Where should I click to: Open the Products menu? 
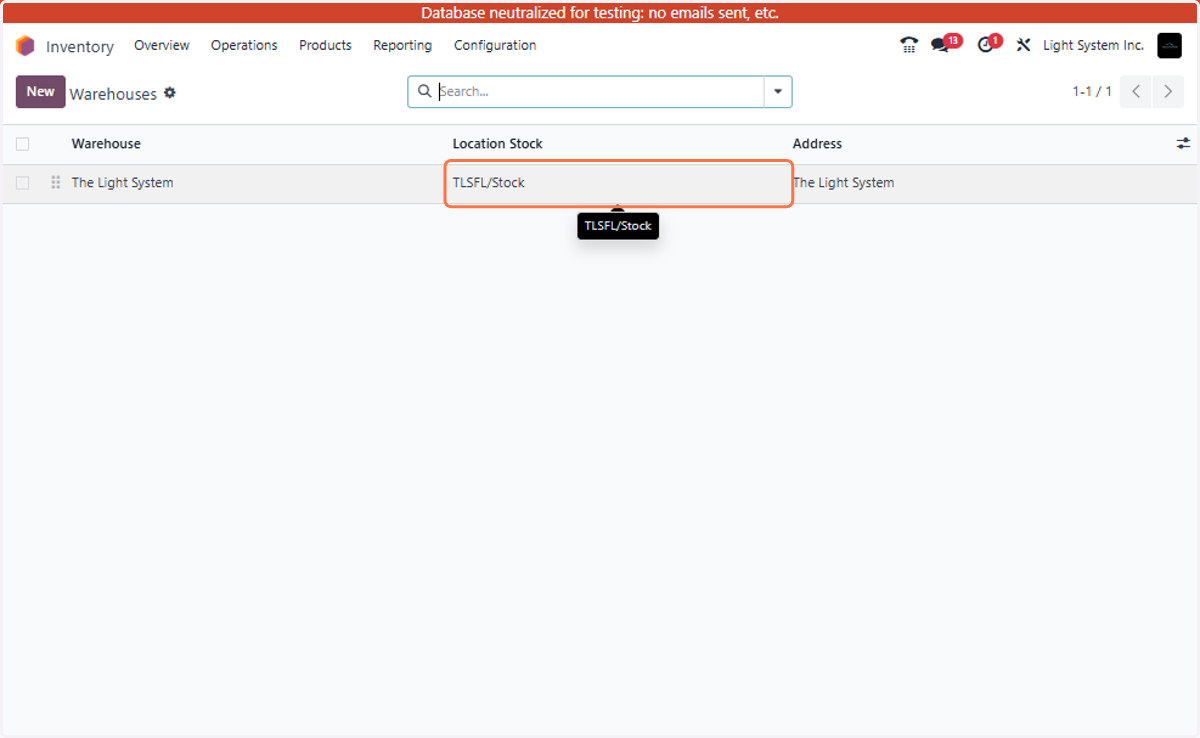tap(325, 45)
